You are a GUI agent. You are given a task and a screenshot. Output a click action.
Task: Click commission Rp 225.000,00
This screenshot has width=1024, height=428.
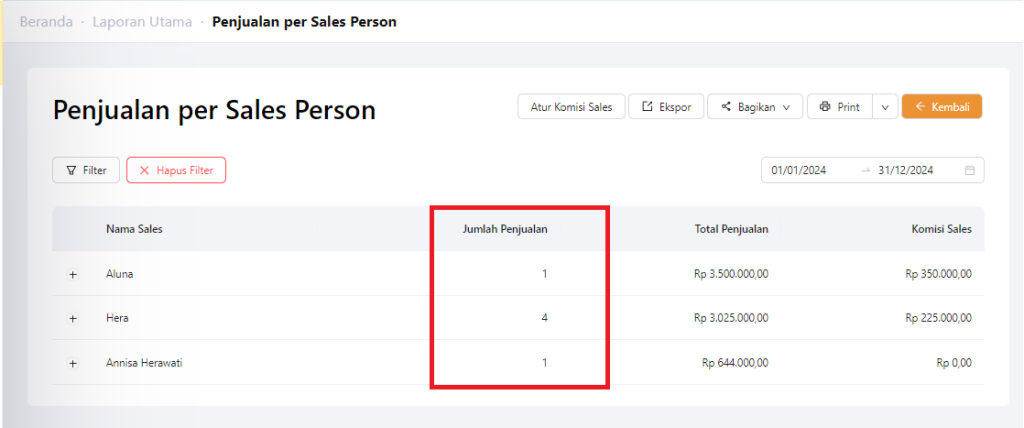click(938, 318)
